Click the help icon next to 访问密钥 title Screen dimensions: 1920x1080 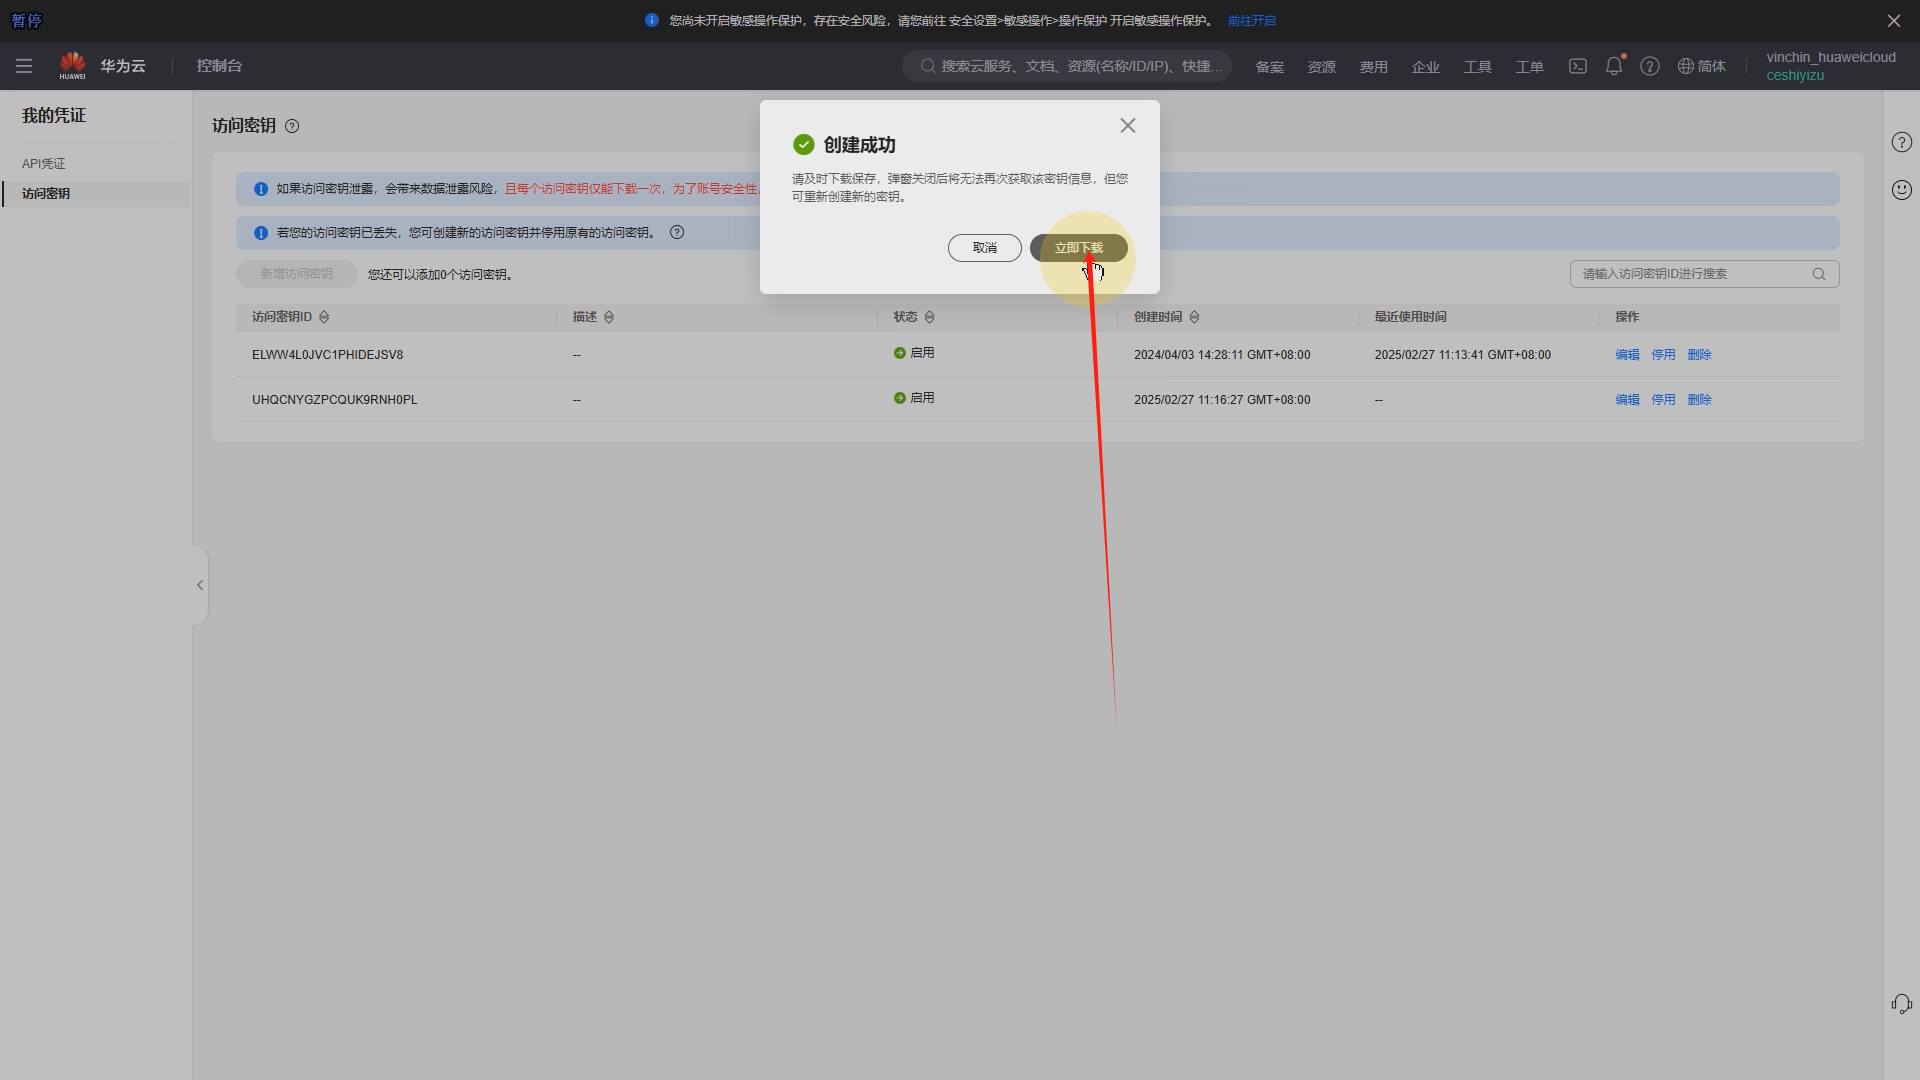[x=292, y=126]
